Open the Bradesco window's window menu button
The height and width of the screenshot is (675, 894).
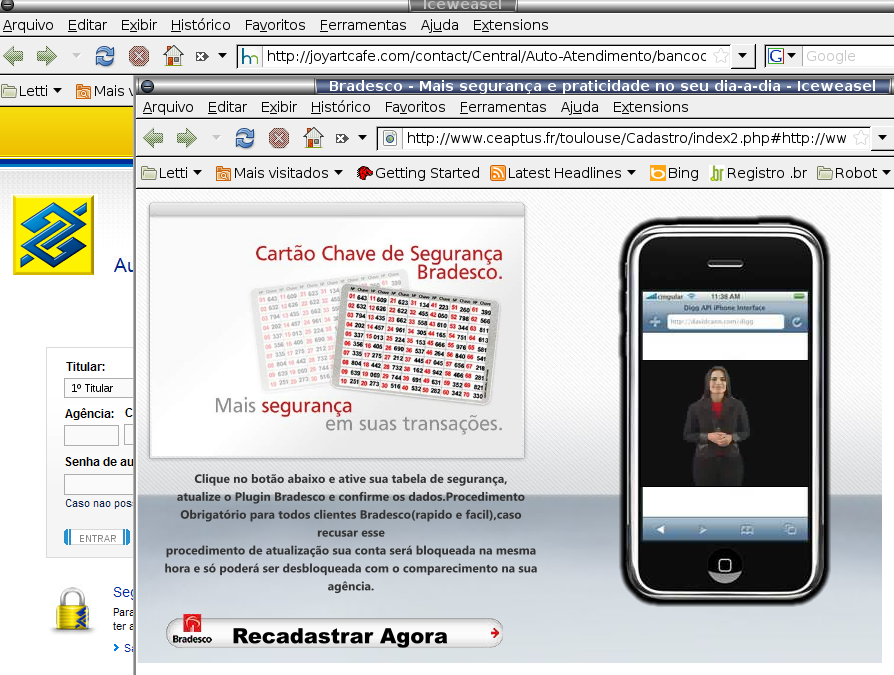(x=147, y=86)
